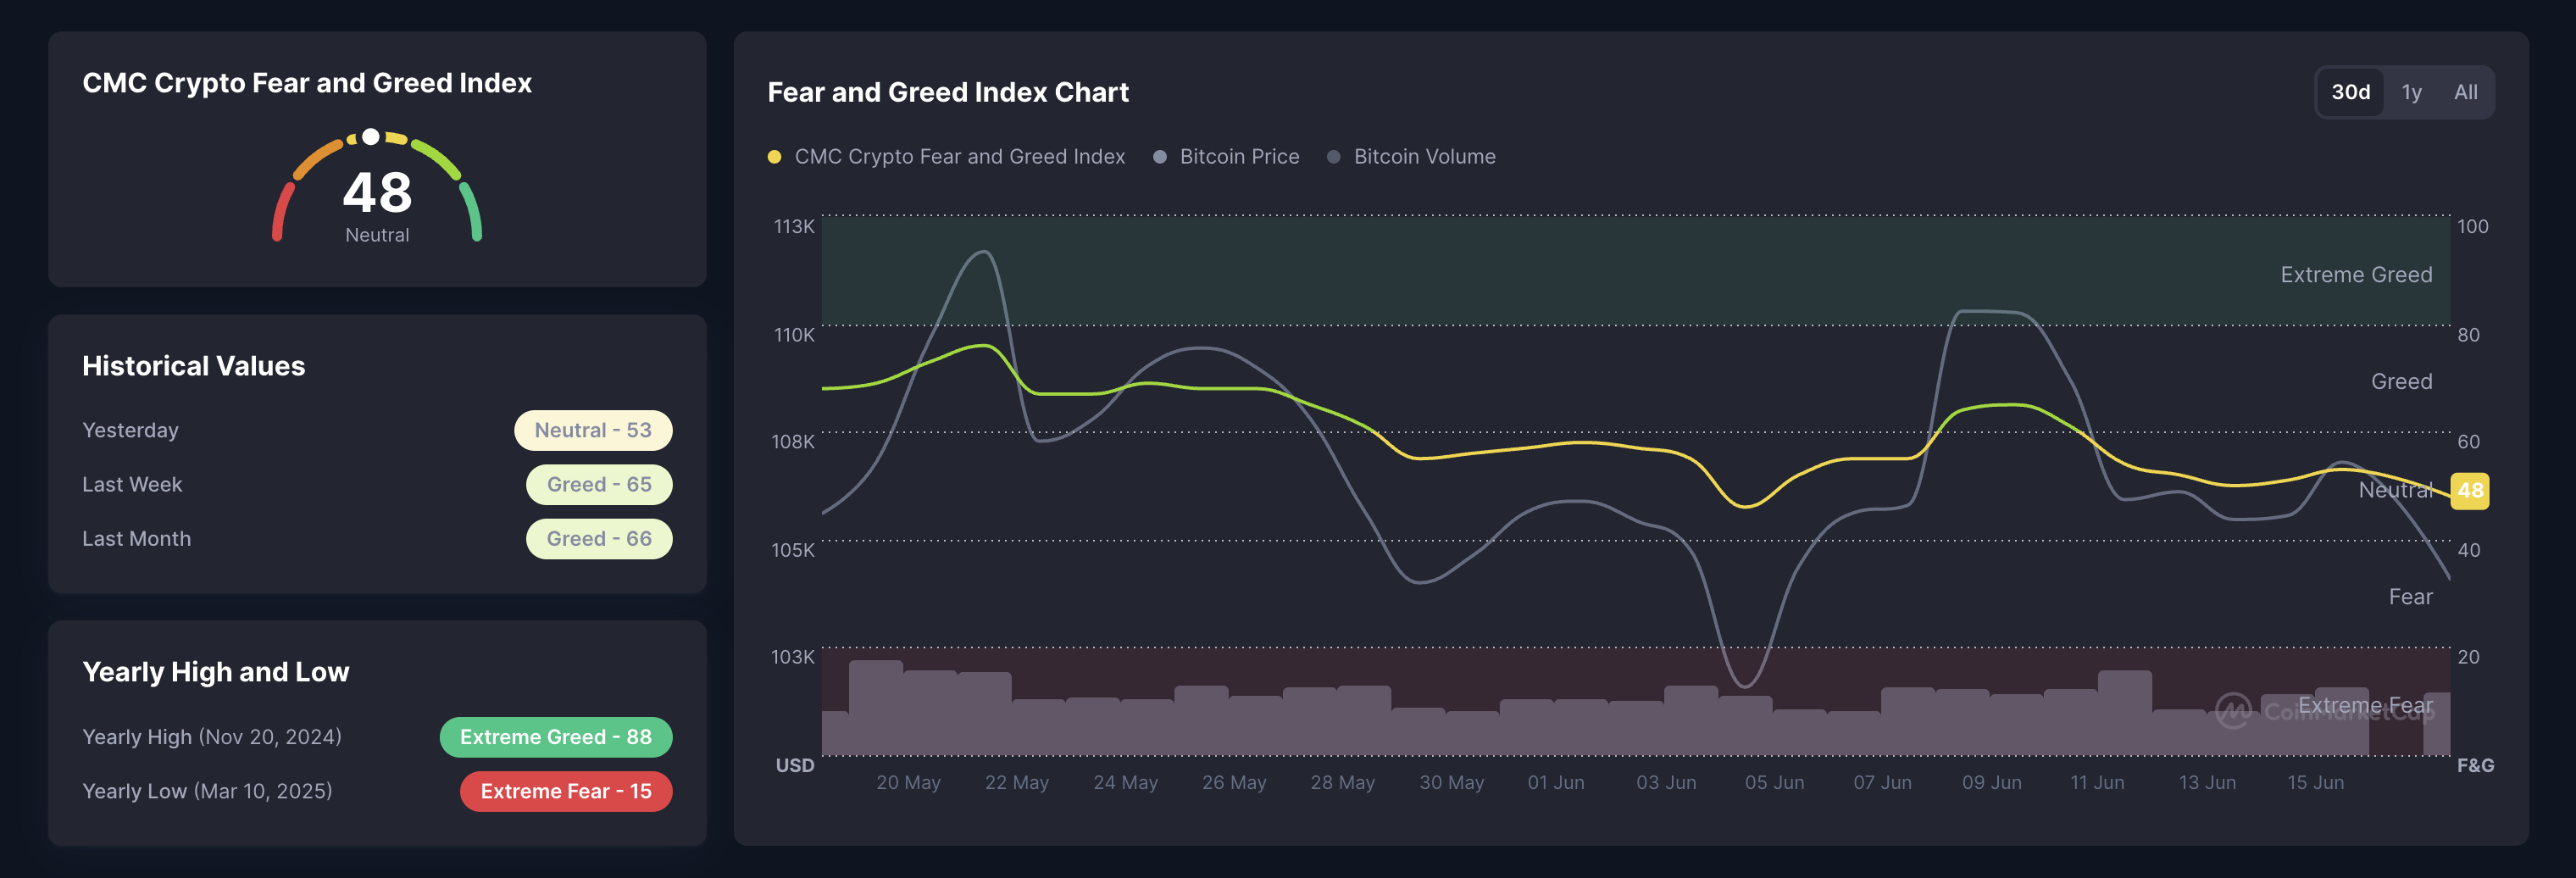Click the CMC Crypto Fear and Greed Index heading
This screenshot has height=878, width=2576.
tap(307, 83)
